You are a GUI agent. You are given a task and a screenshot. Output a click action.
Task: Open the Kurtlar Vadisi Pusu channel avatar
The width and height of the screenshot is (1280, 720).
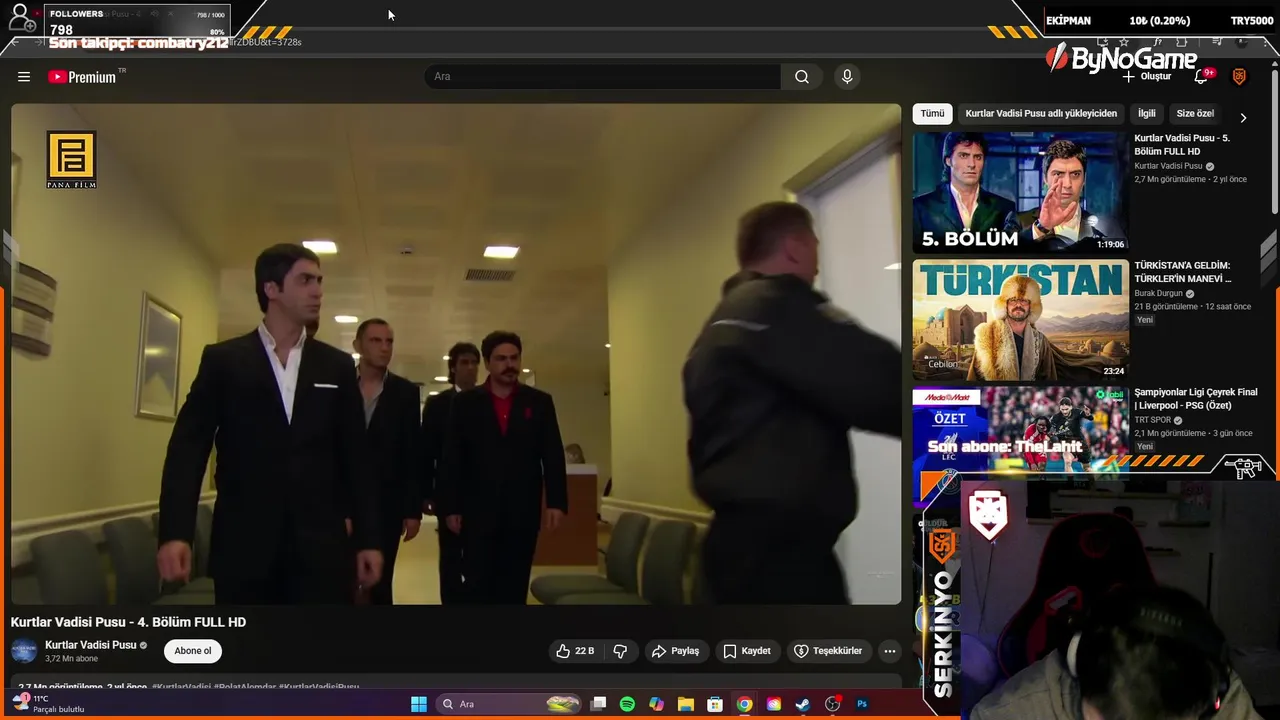point(24,651)
